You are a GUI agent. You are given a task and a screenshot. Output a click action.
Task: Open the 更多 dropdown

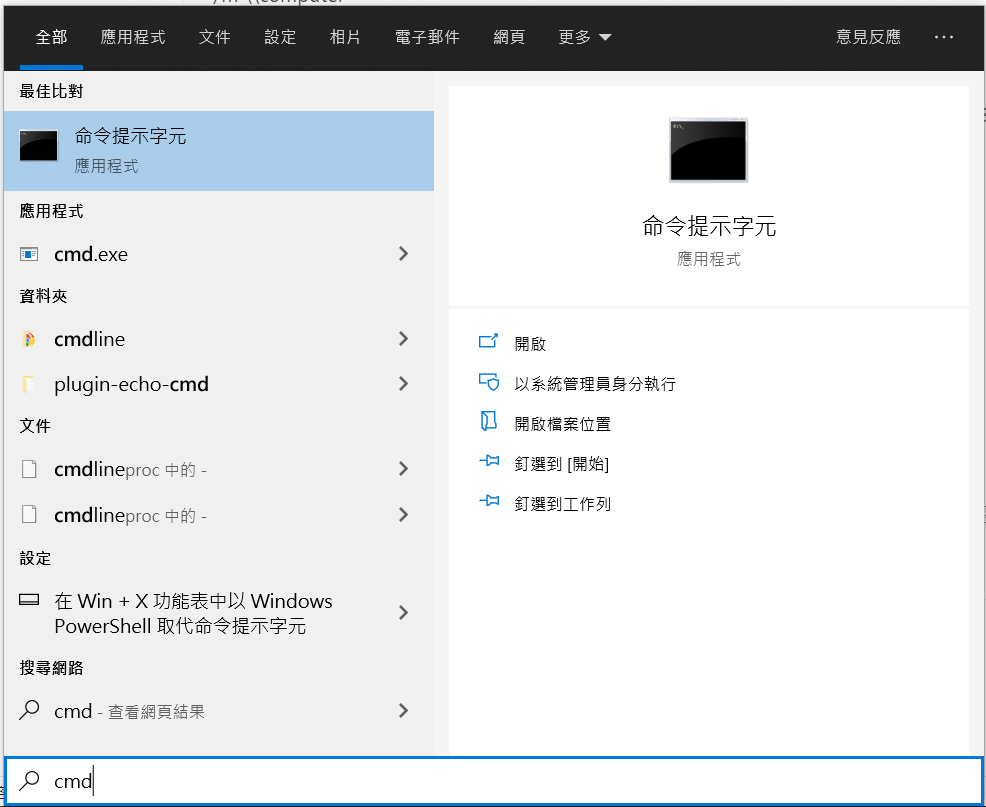pyautogui.click(x=585, y=37)
